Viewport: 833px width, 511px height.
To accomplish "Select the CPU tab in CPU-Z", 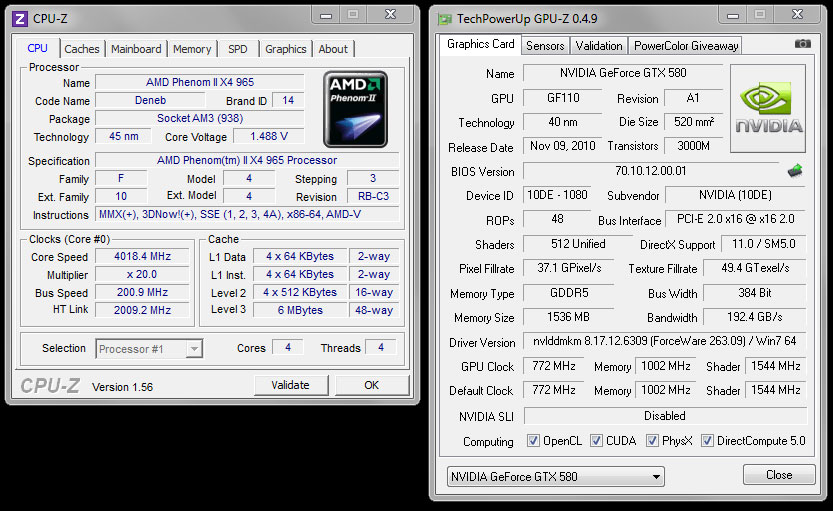I will tap(37, 48).
